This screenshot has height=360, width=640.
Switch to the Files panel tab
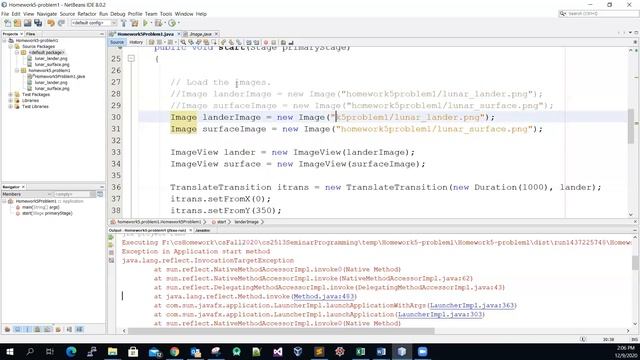[31, 34]
